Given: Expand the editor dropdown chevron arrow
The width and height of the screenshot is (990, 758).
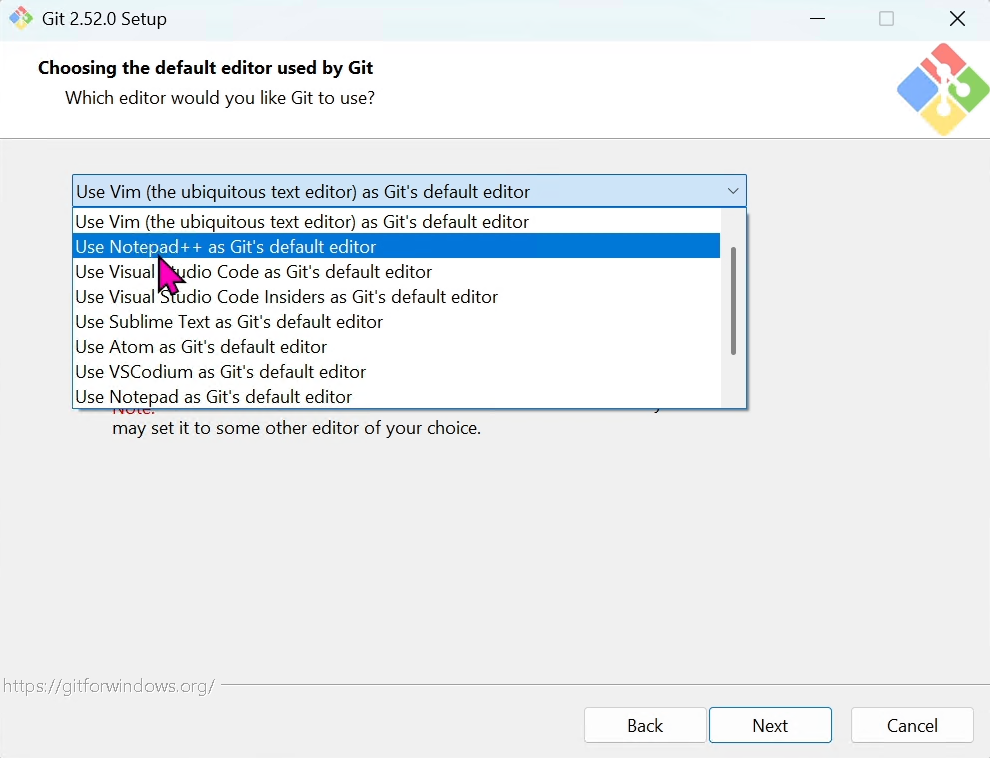Looking at the screenshot, I should 733,191.
